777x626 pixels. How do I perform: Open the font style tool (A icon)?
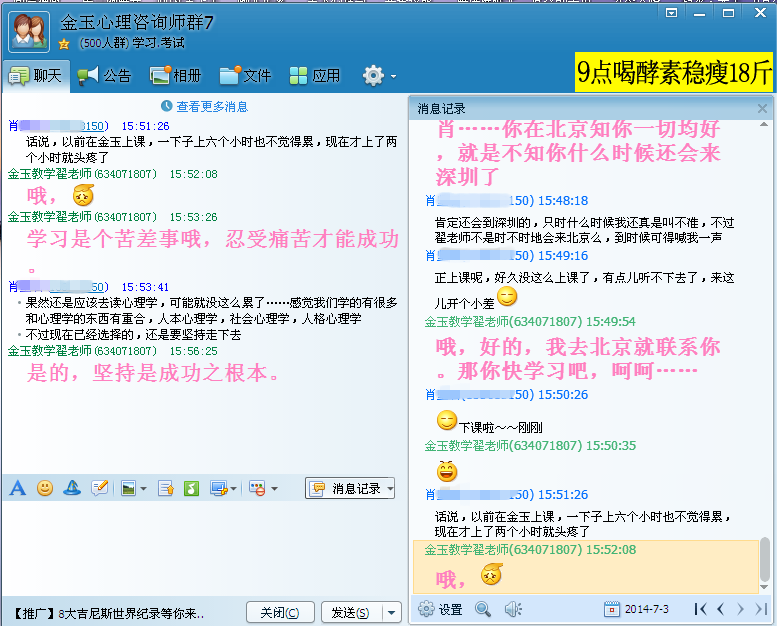[x=17, y=488]
